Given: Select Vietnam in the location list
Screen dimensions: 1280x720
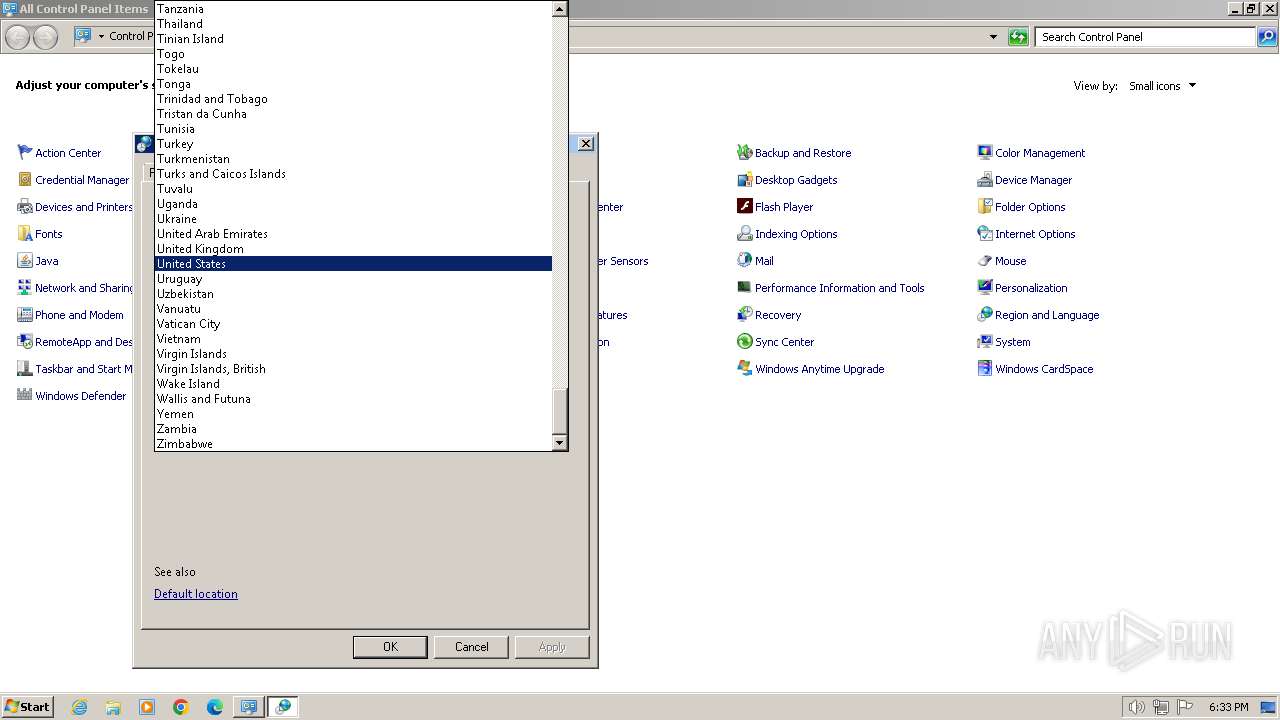Looking at the screenshot, I should coord(353,339).
